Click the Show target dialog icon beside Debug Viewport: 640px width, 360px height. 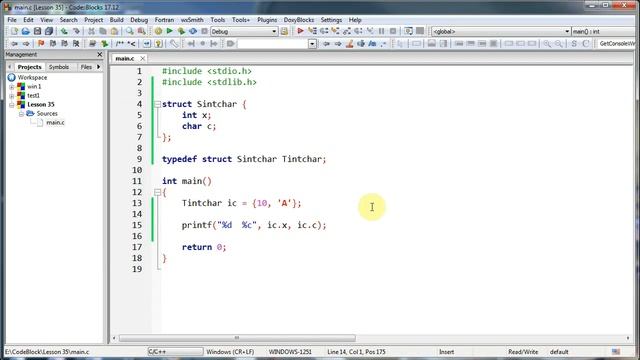(284, 31)
